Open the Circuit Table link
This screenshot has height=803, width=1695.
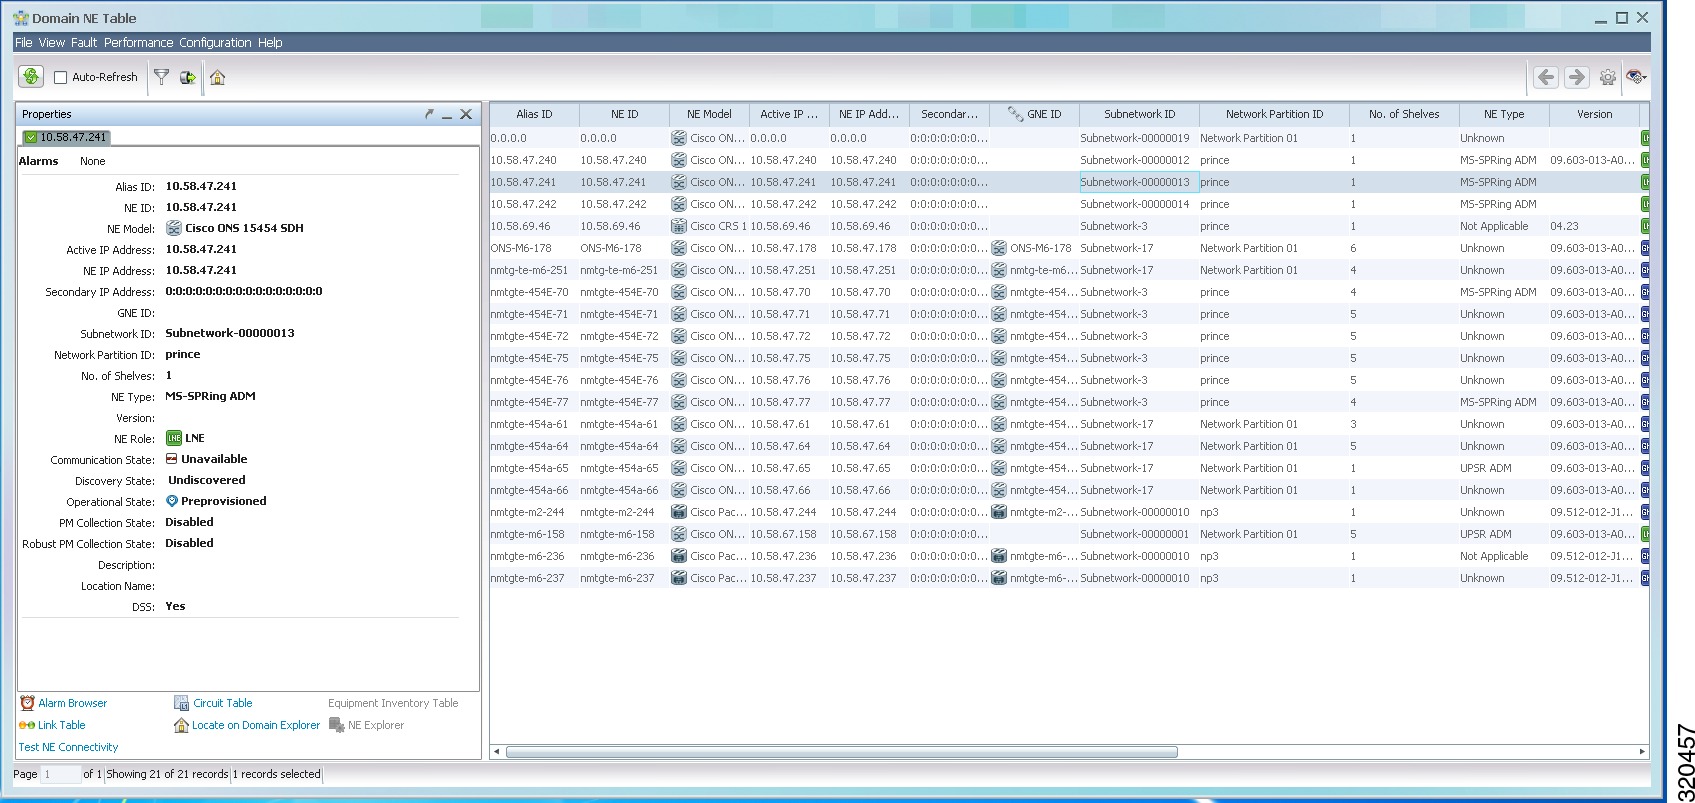(222, 703)
